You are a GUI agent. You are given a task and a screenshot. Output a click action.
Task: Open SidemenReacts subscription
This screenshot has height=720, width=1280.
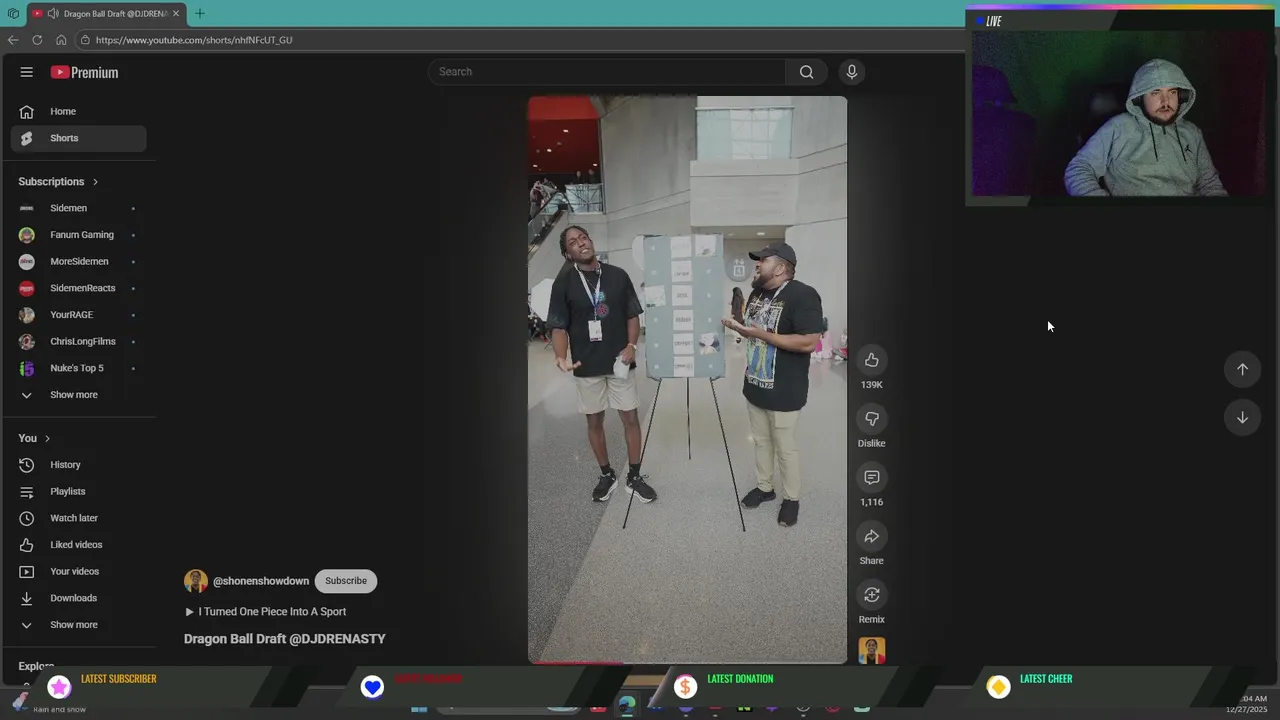click(78, 288)
